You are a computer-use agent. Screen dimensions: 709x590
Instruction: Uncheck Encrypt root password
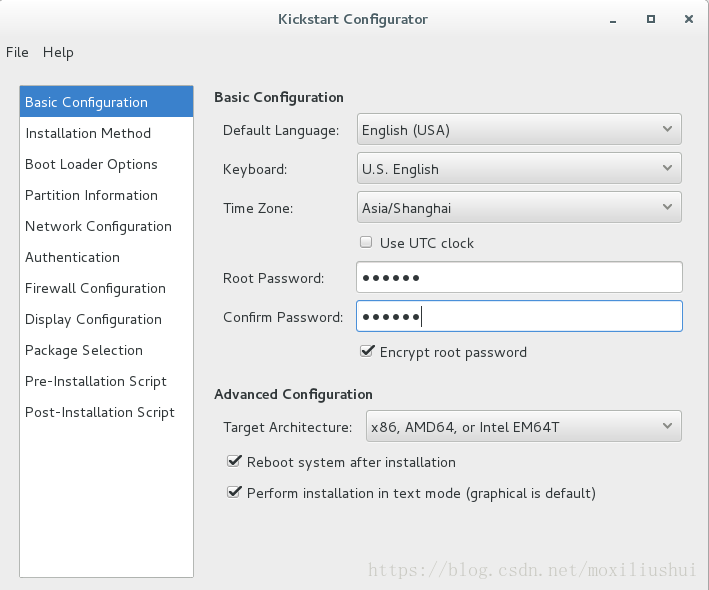367,351
